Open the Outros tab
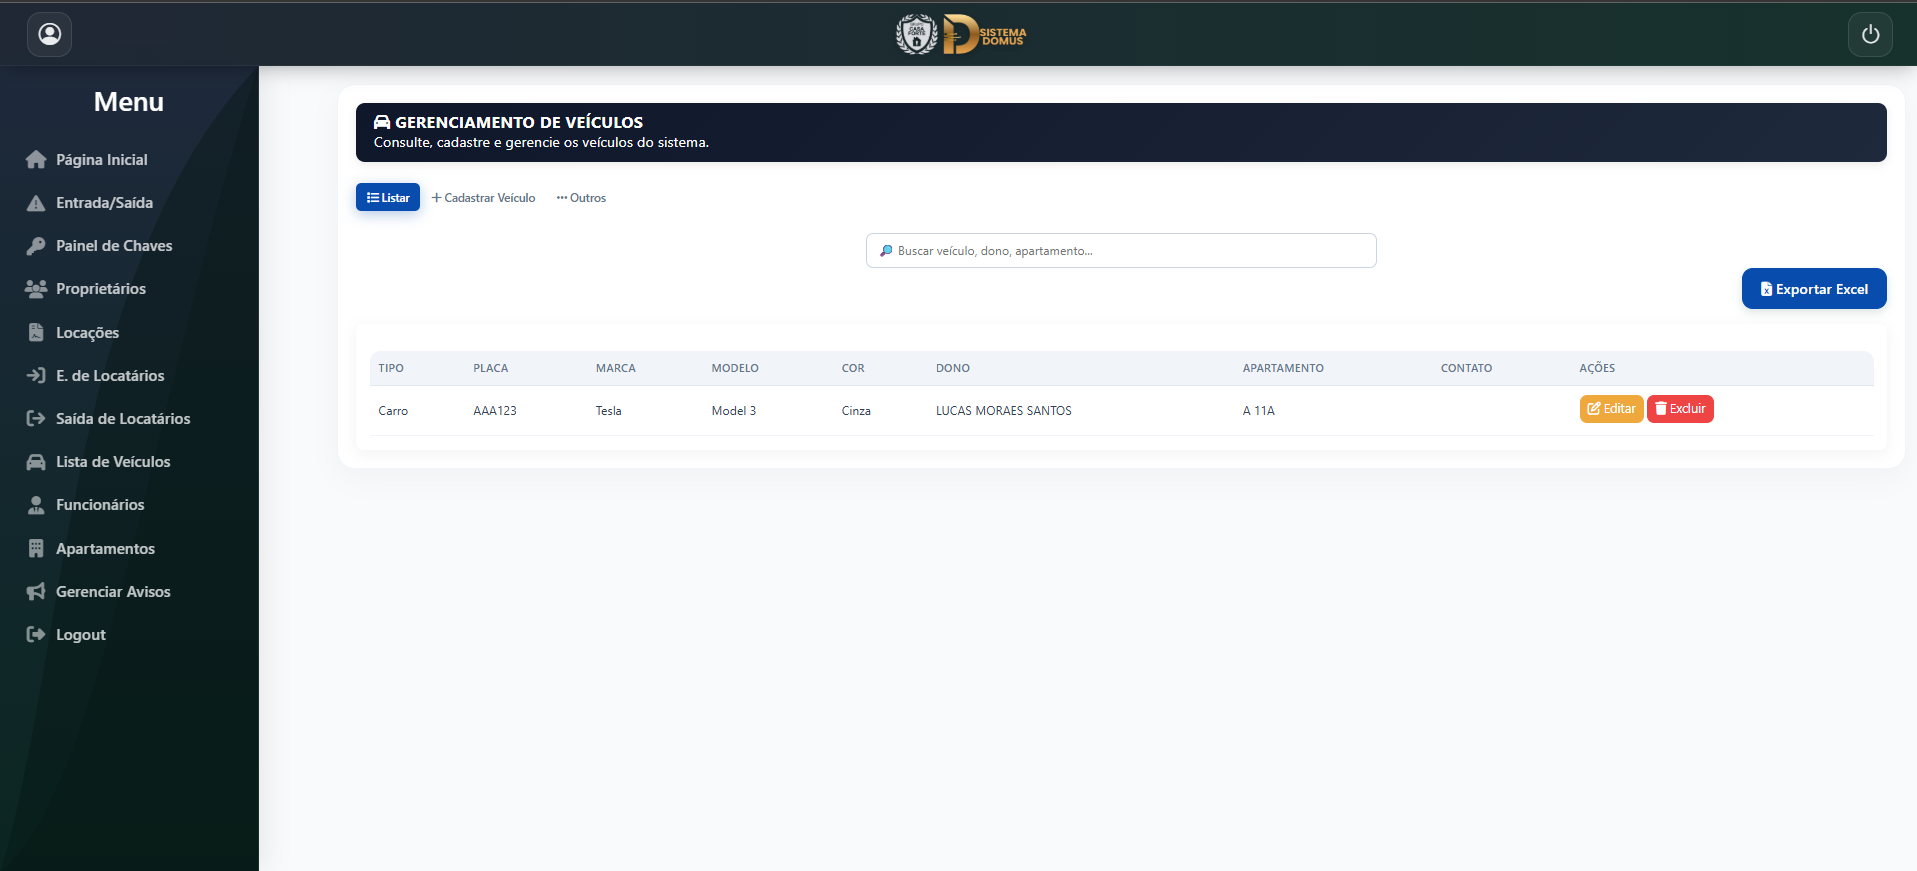 click(581, 198)
